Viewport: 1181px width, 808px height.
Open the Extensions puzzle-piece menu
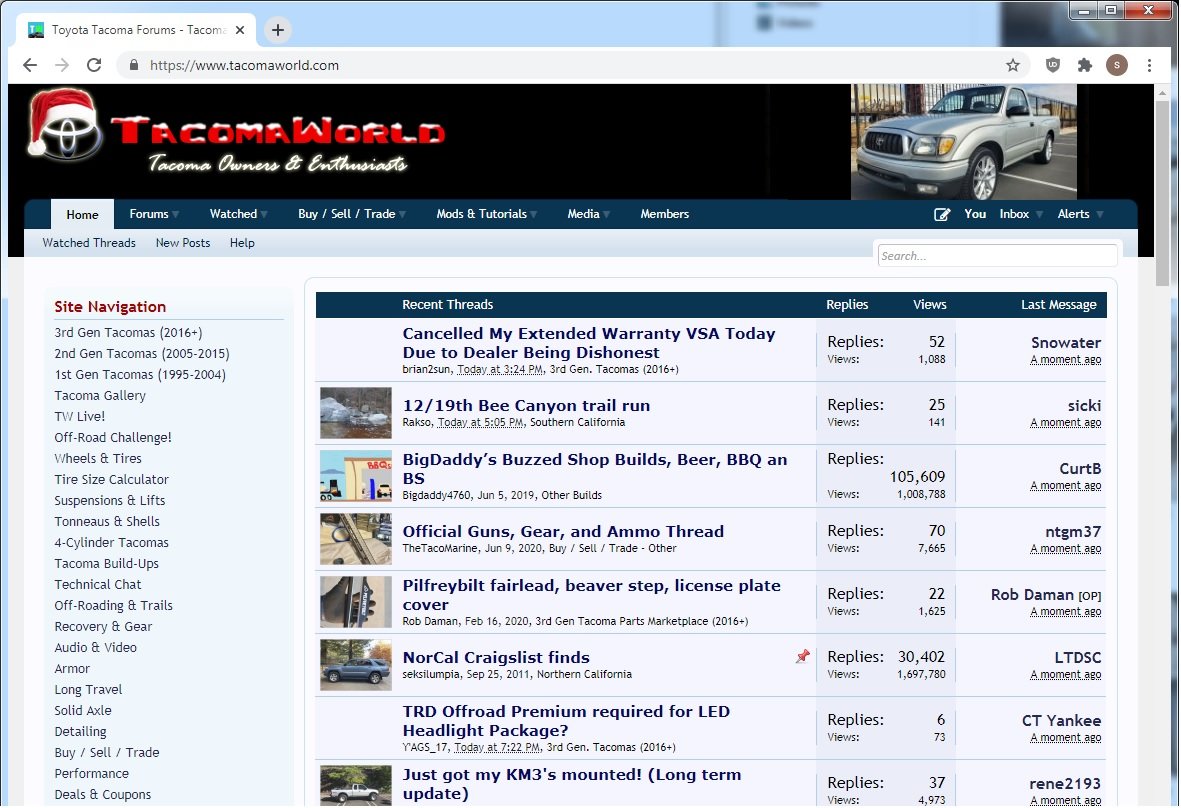pos(1085,66)
